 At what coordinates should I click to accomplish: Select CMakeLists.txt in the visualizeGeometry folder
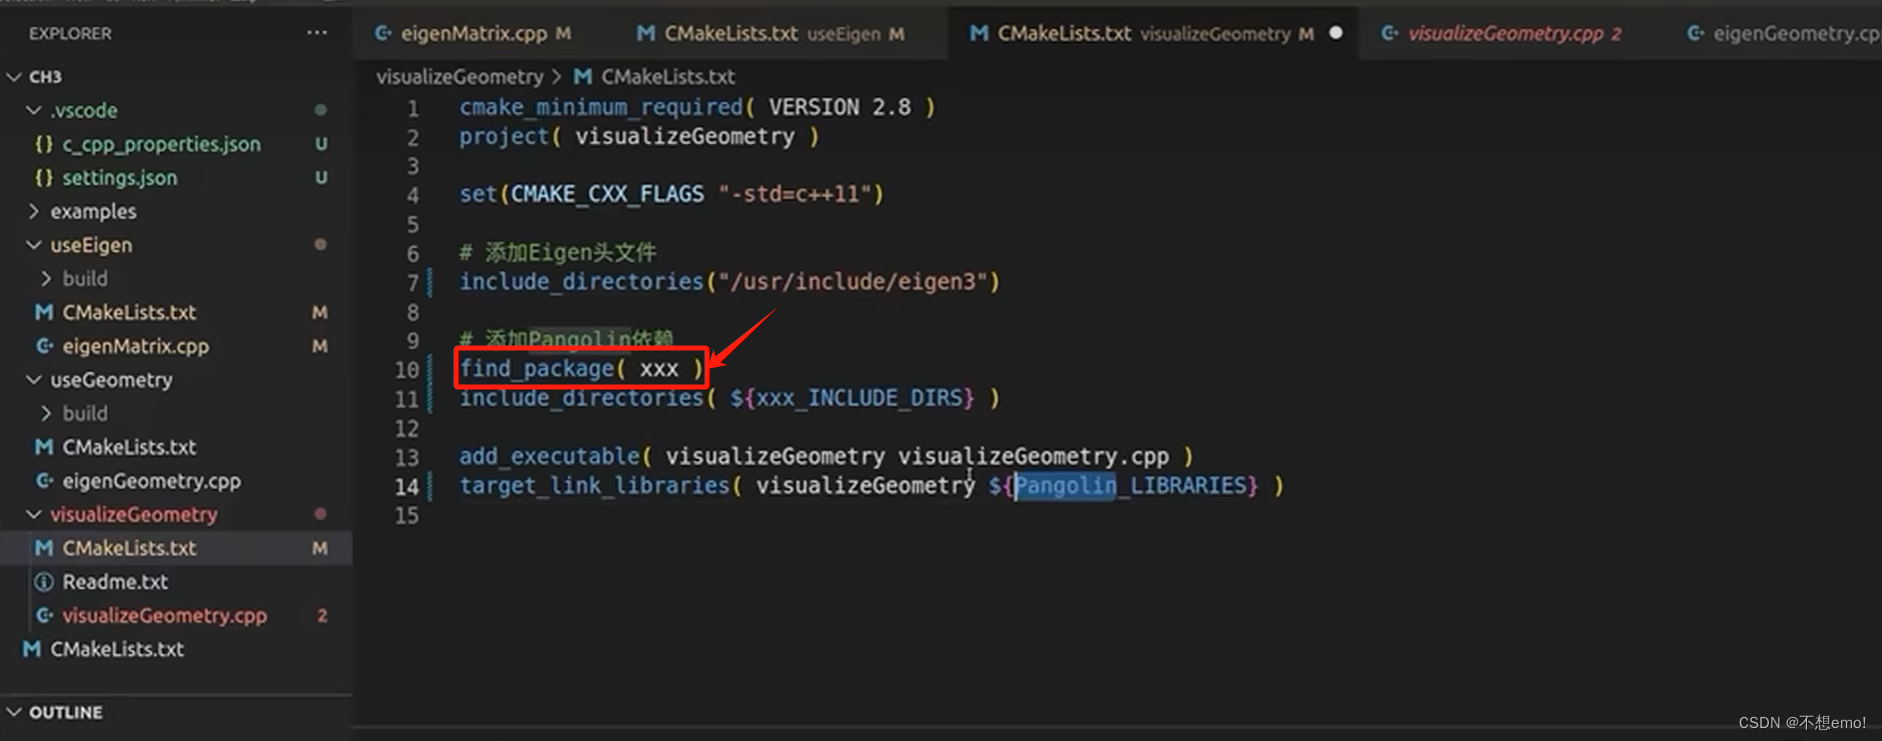pyautogui.click(x=176, y=548)
